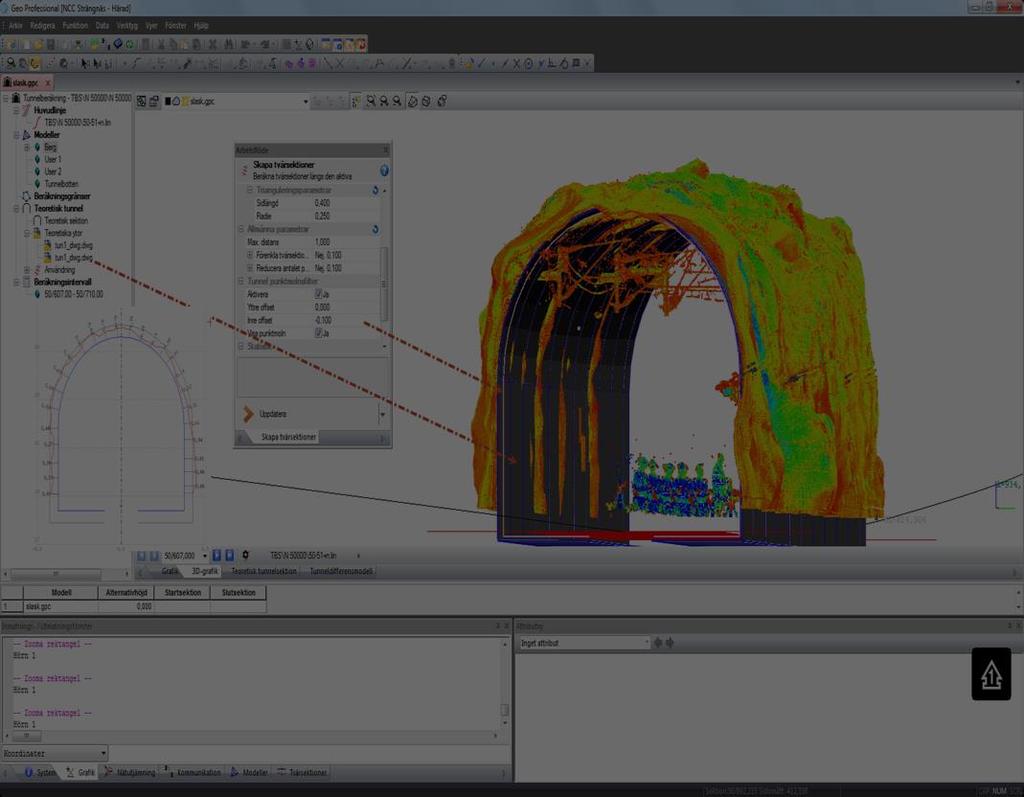Open the Redigera menu
This screenshot has width=1024, height=797.
click(42, 25)
